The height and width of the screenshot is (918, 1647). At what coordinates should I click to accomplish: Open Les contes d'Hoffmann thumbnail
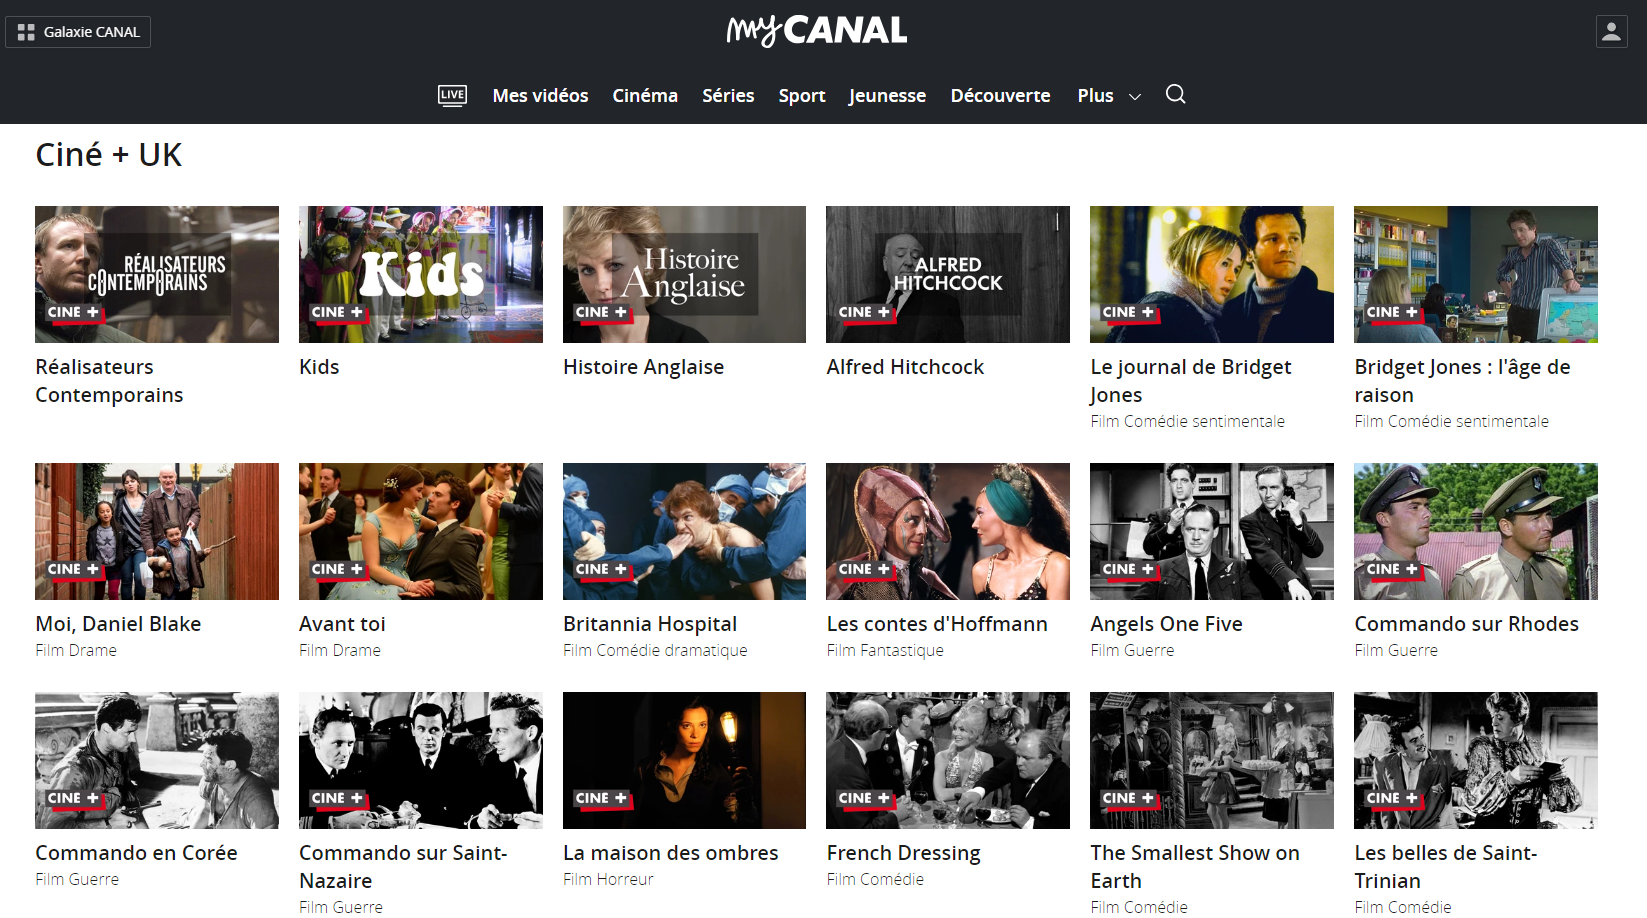point(948,531)
